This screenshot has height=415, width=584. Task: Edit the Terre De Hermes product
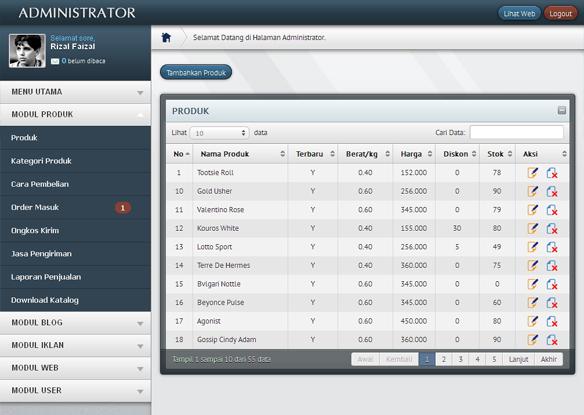coord(533,266)
